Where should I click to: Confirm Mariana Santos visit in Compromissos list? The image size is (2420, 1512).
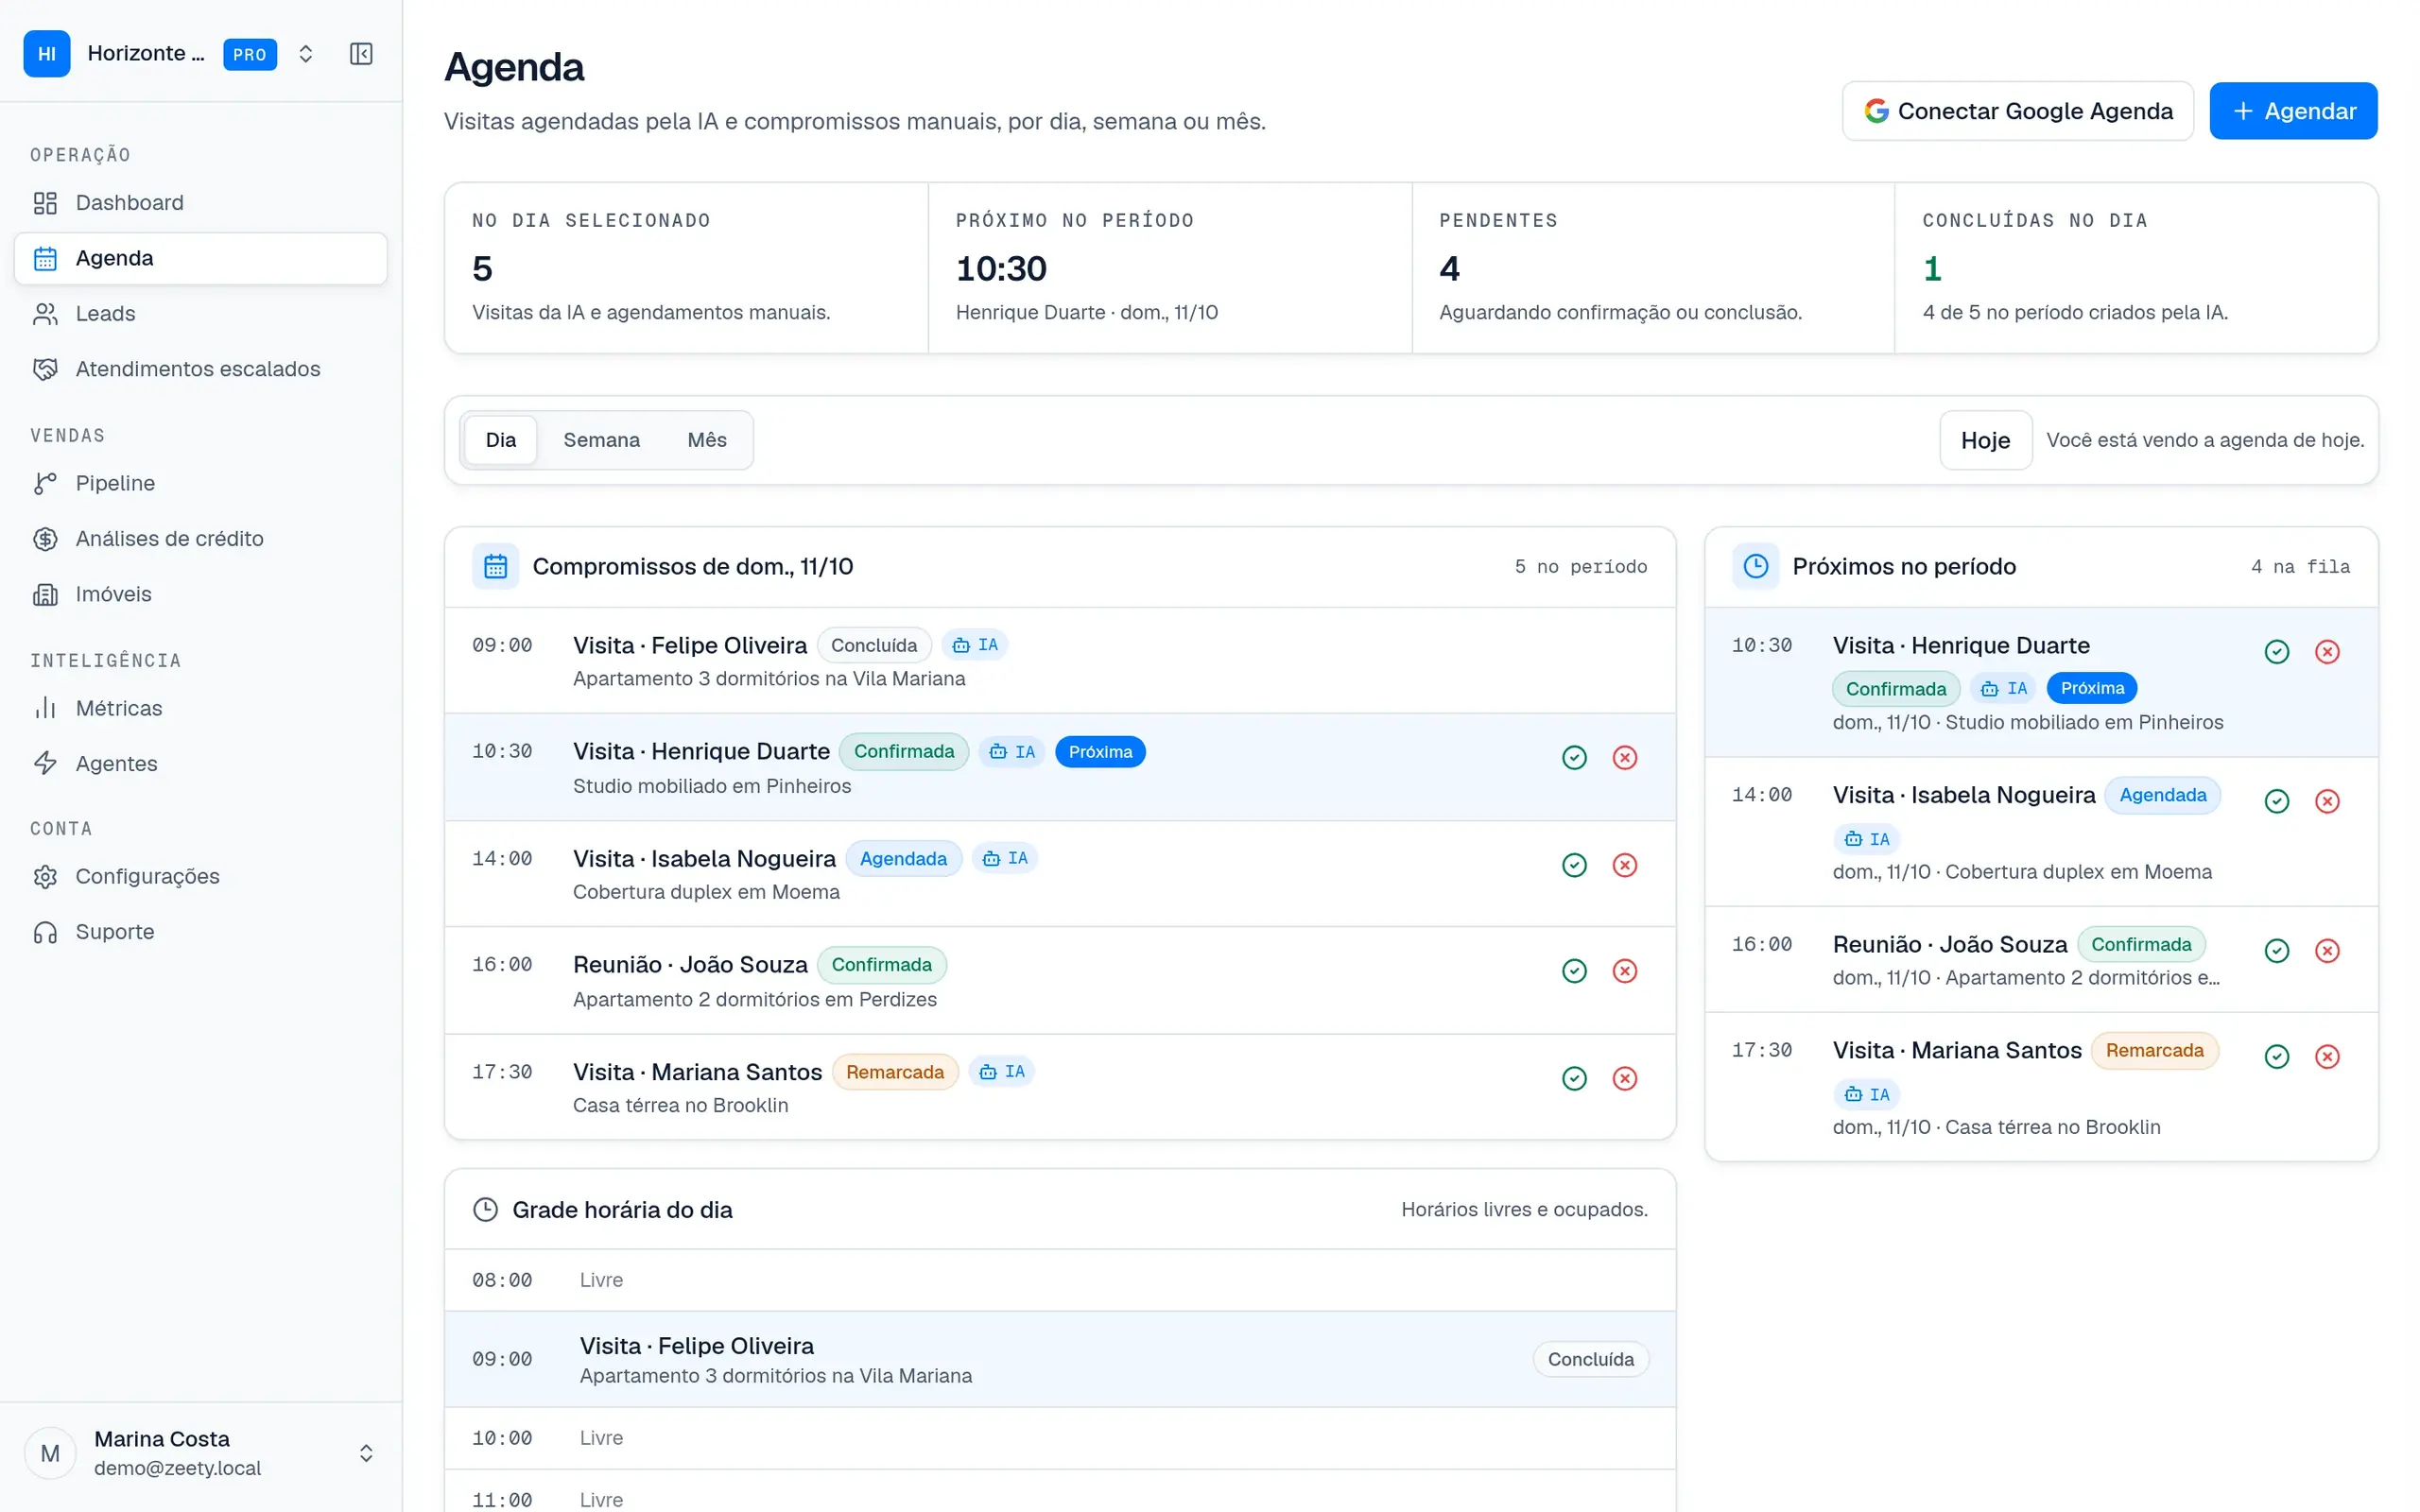(x=1574, y=1078)
